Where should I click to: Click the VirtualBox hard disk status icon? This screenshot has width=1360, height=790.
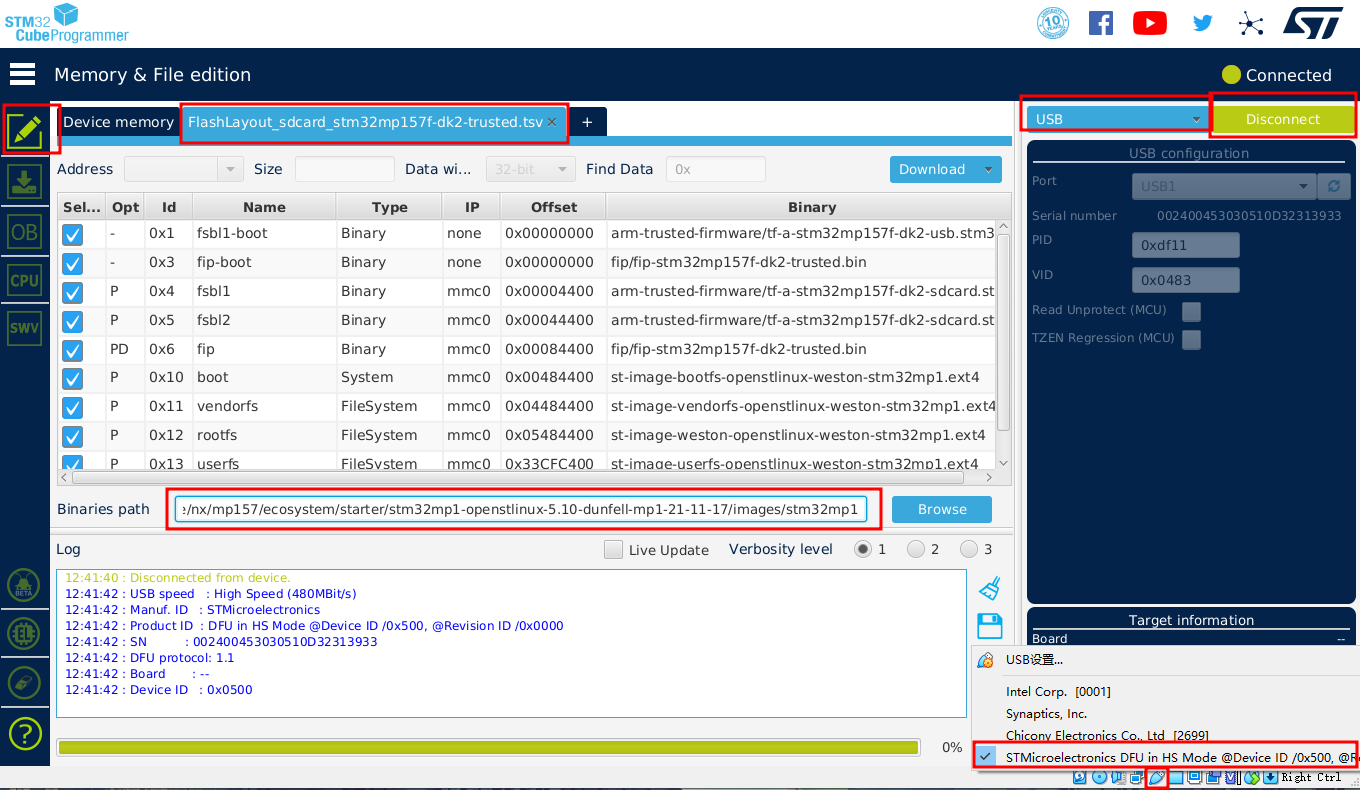point(1080,777)
